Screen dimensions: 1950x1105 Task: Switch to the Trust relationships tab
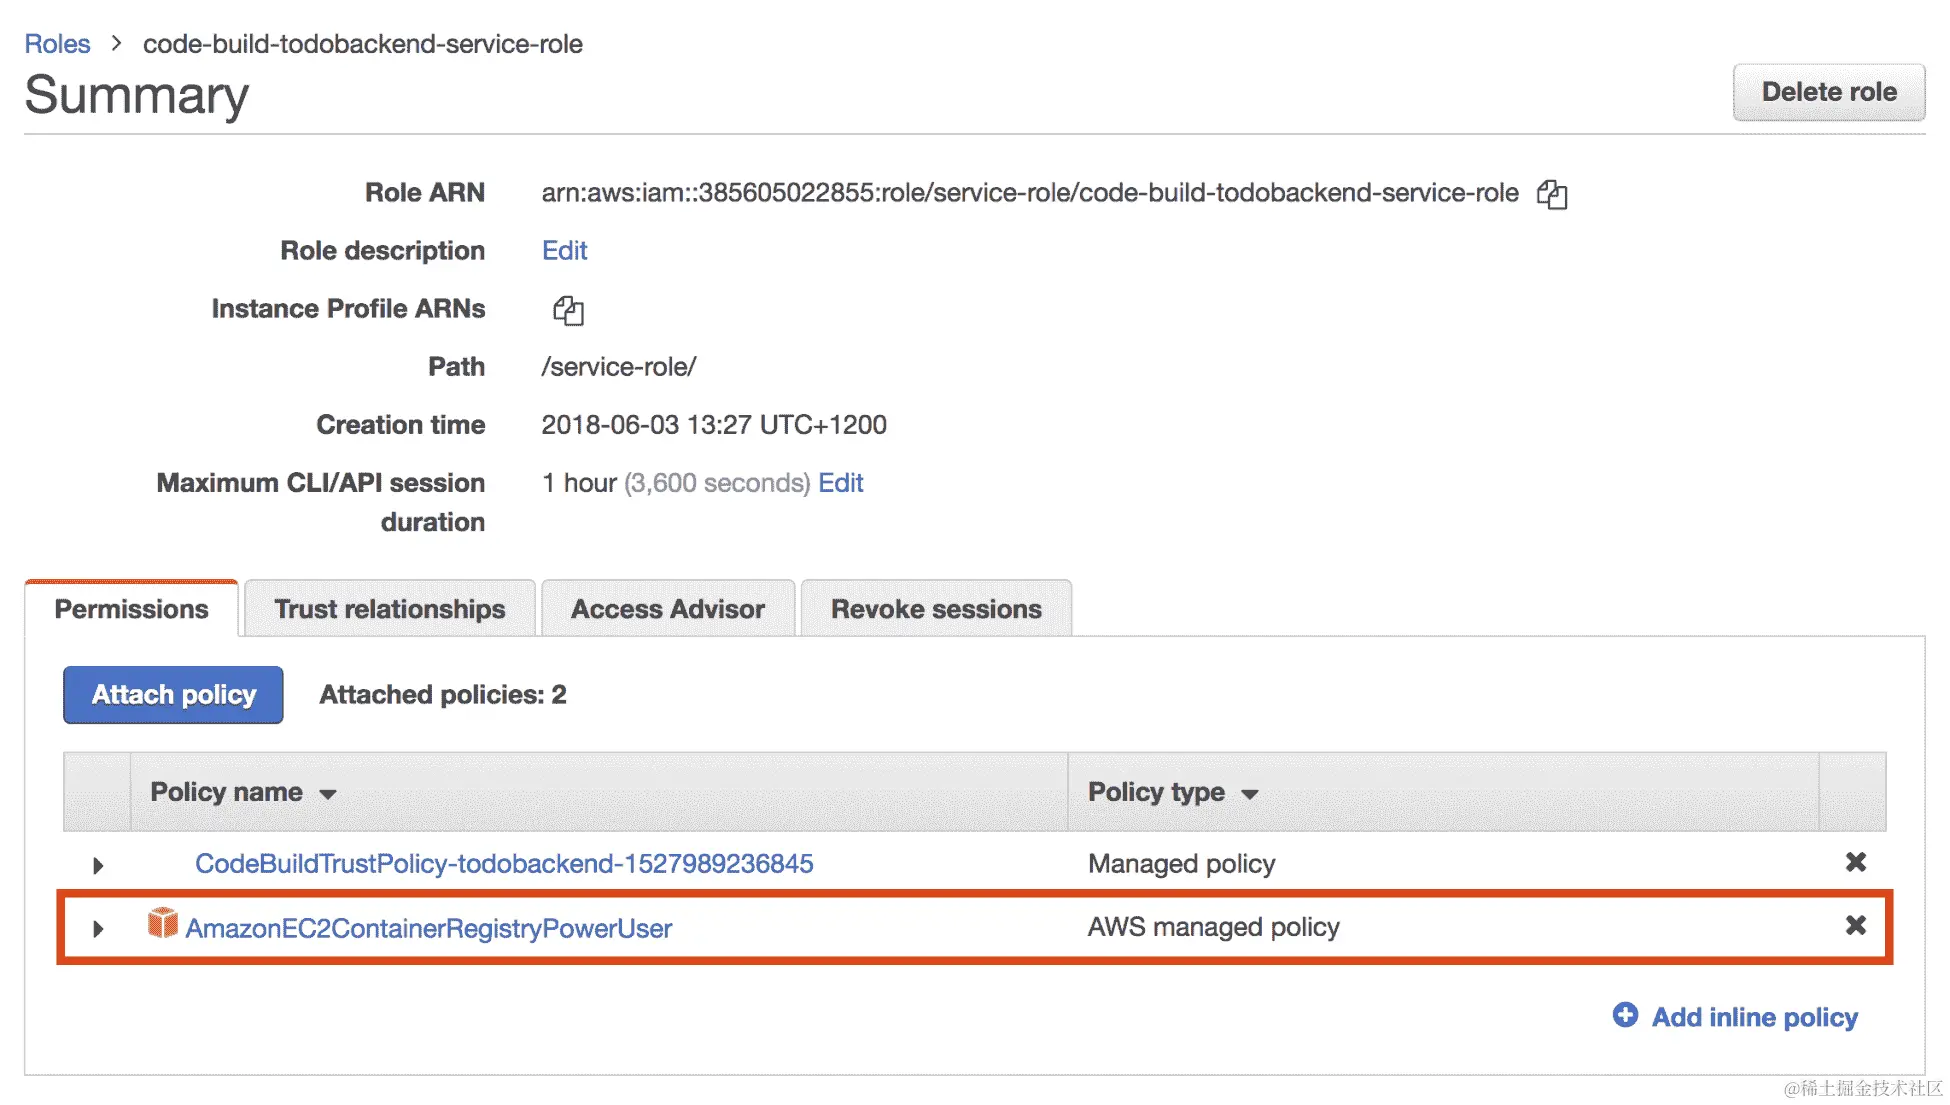pos(389,609)
